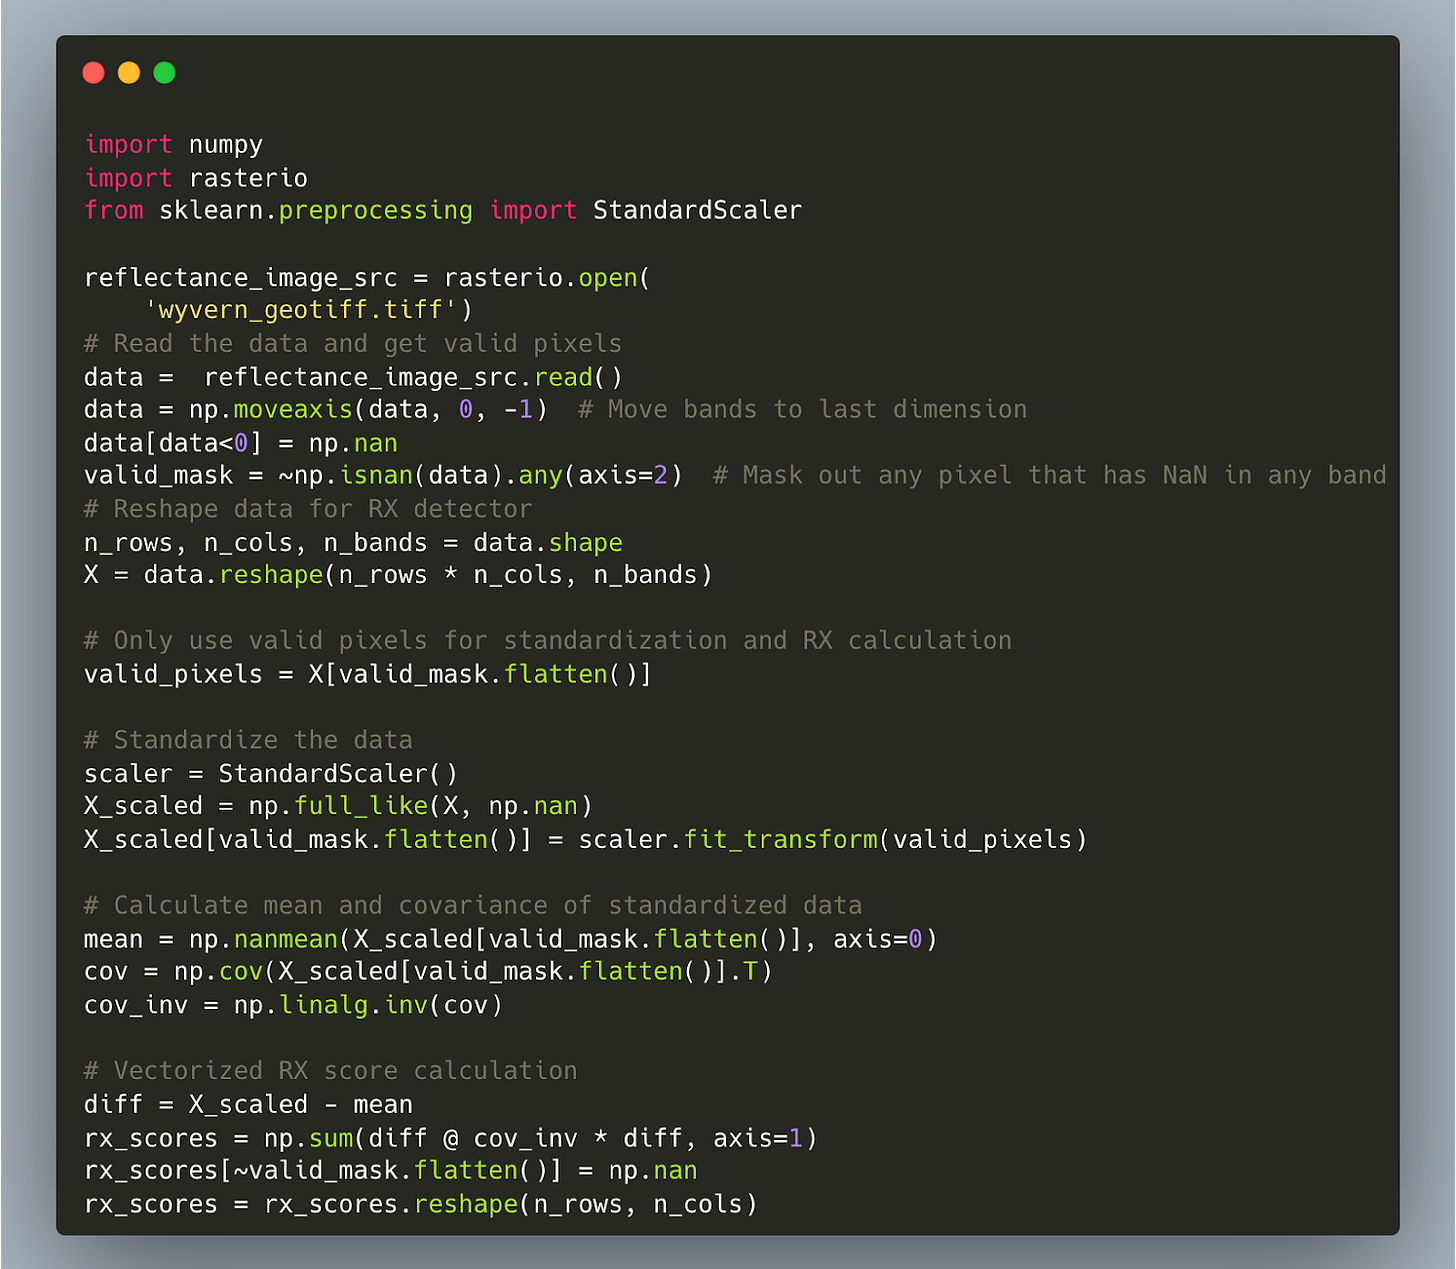Image resolution: width=1456 pixels, height=1269 pixels.
Task: Click comment 'Reshape data for RX detector'
Action: (x=308, y=509)
